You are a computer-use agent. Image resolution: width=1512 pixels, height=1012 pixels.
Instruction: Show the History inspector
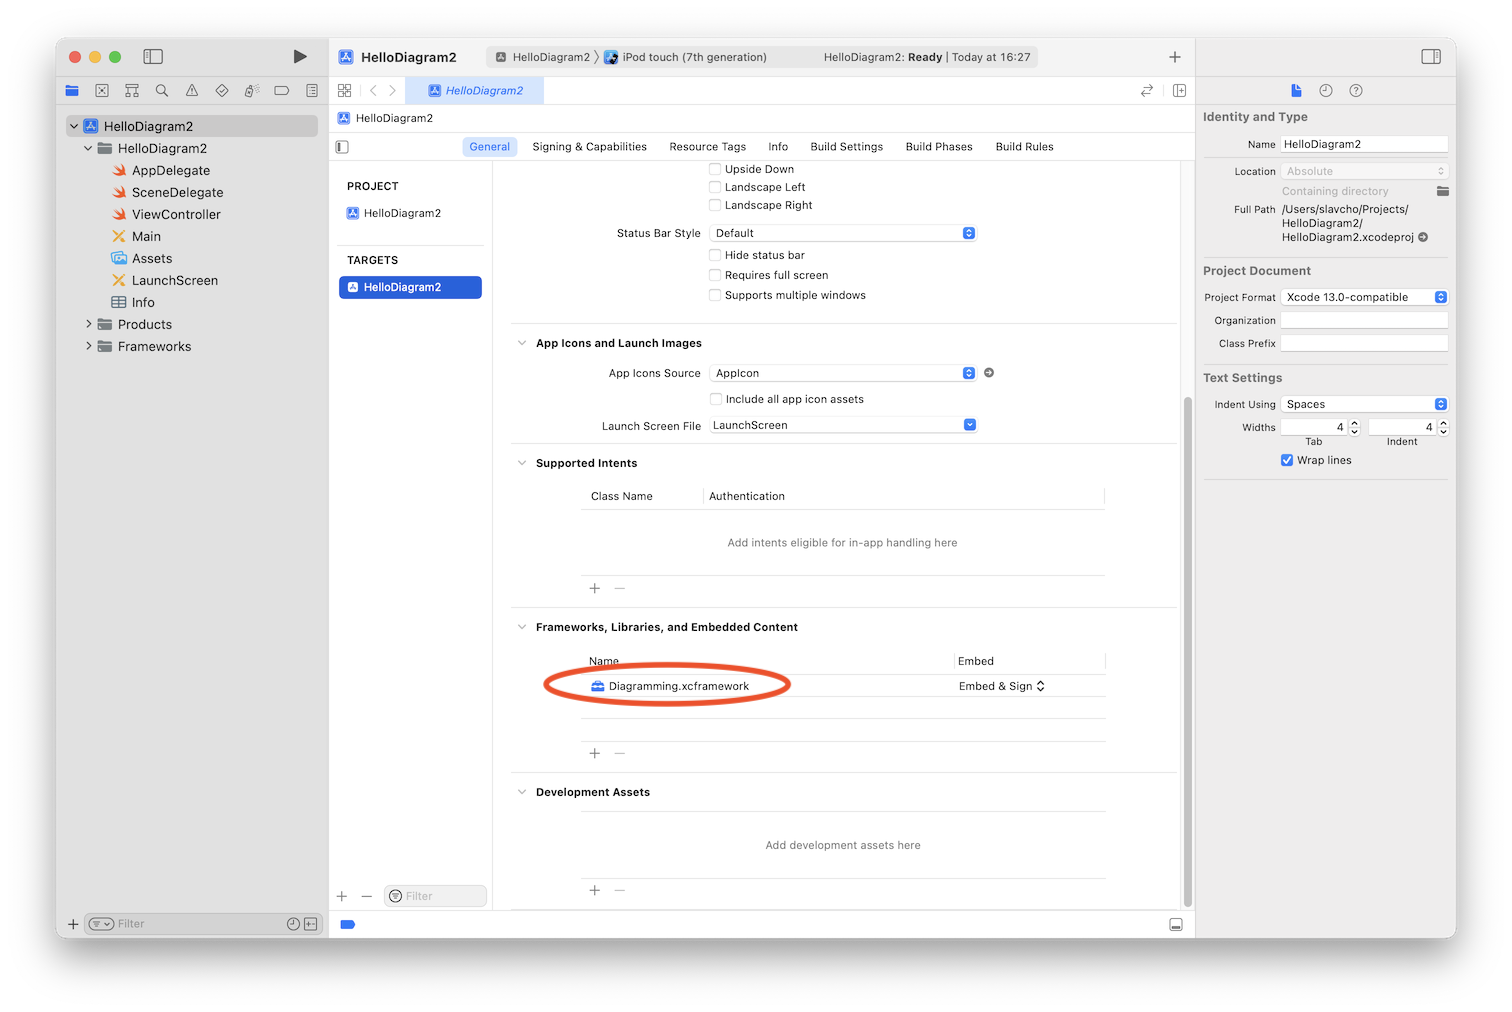click(x=1326, y=90)
